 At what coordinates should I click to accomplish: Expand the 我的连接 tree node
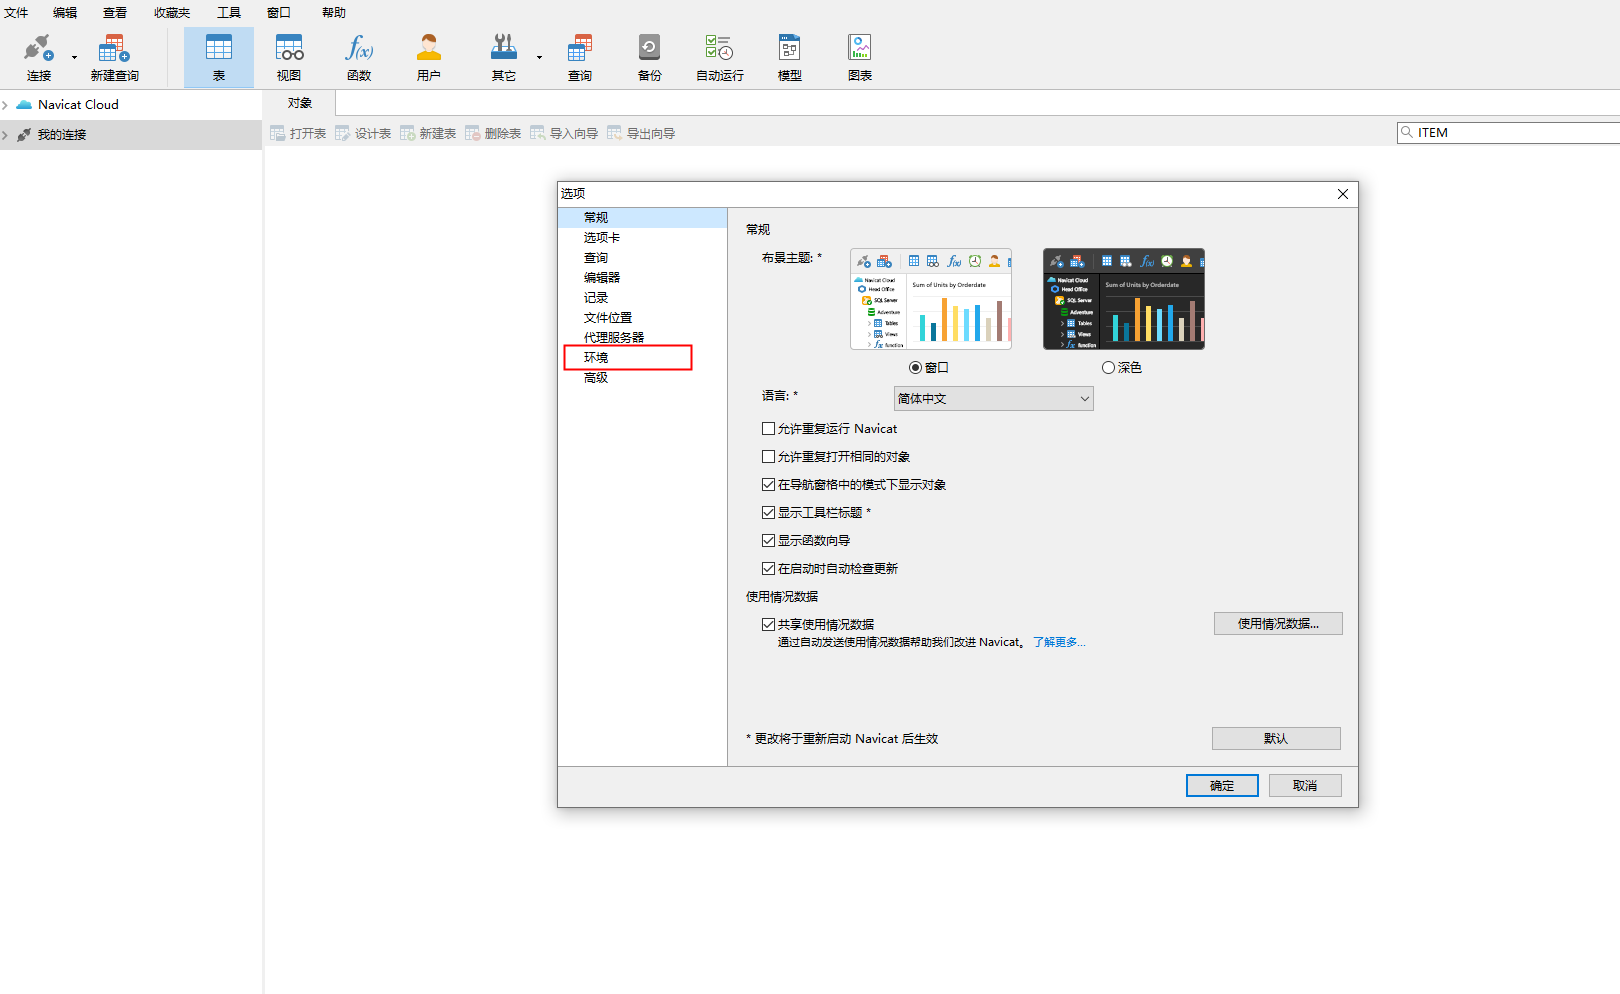point(5,134)
